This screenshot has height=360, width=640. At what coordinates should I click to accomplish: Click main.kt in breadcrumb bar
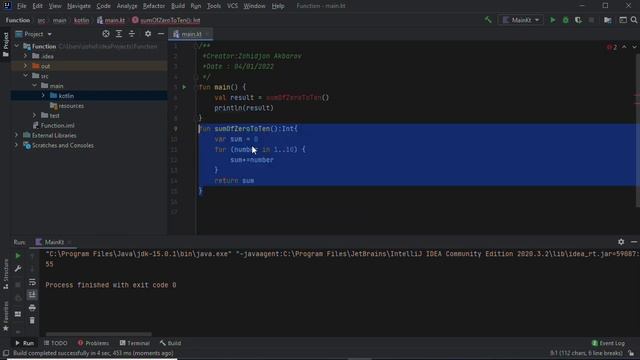click(x=111, y=20)
